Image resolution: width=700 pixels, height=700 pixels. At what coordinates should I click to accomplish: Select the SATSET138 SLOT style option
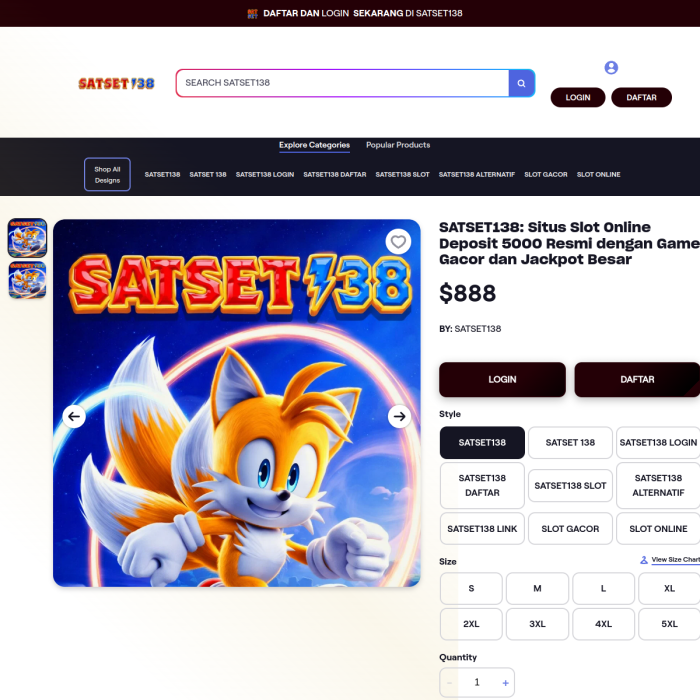pos(570,485)
